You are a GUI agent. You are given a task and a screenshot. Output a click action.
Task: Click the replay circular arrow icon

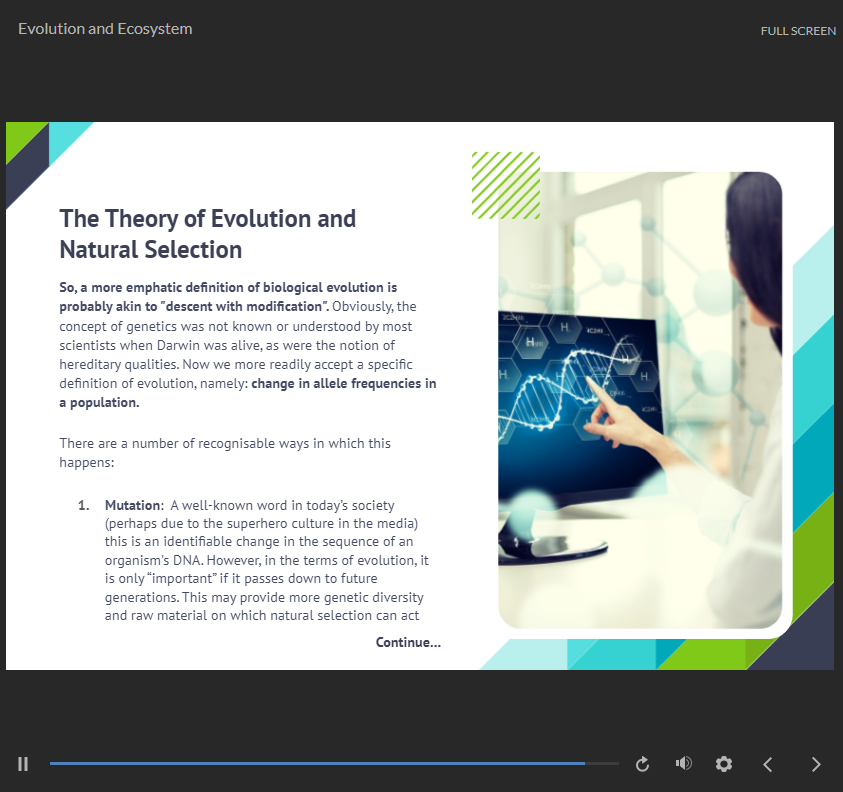point(643,764)
